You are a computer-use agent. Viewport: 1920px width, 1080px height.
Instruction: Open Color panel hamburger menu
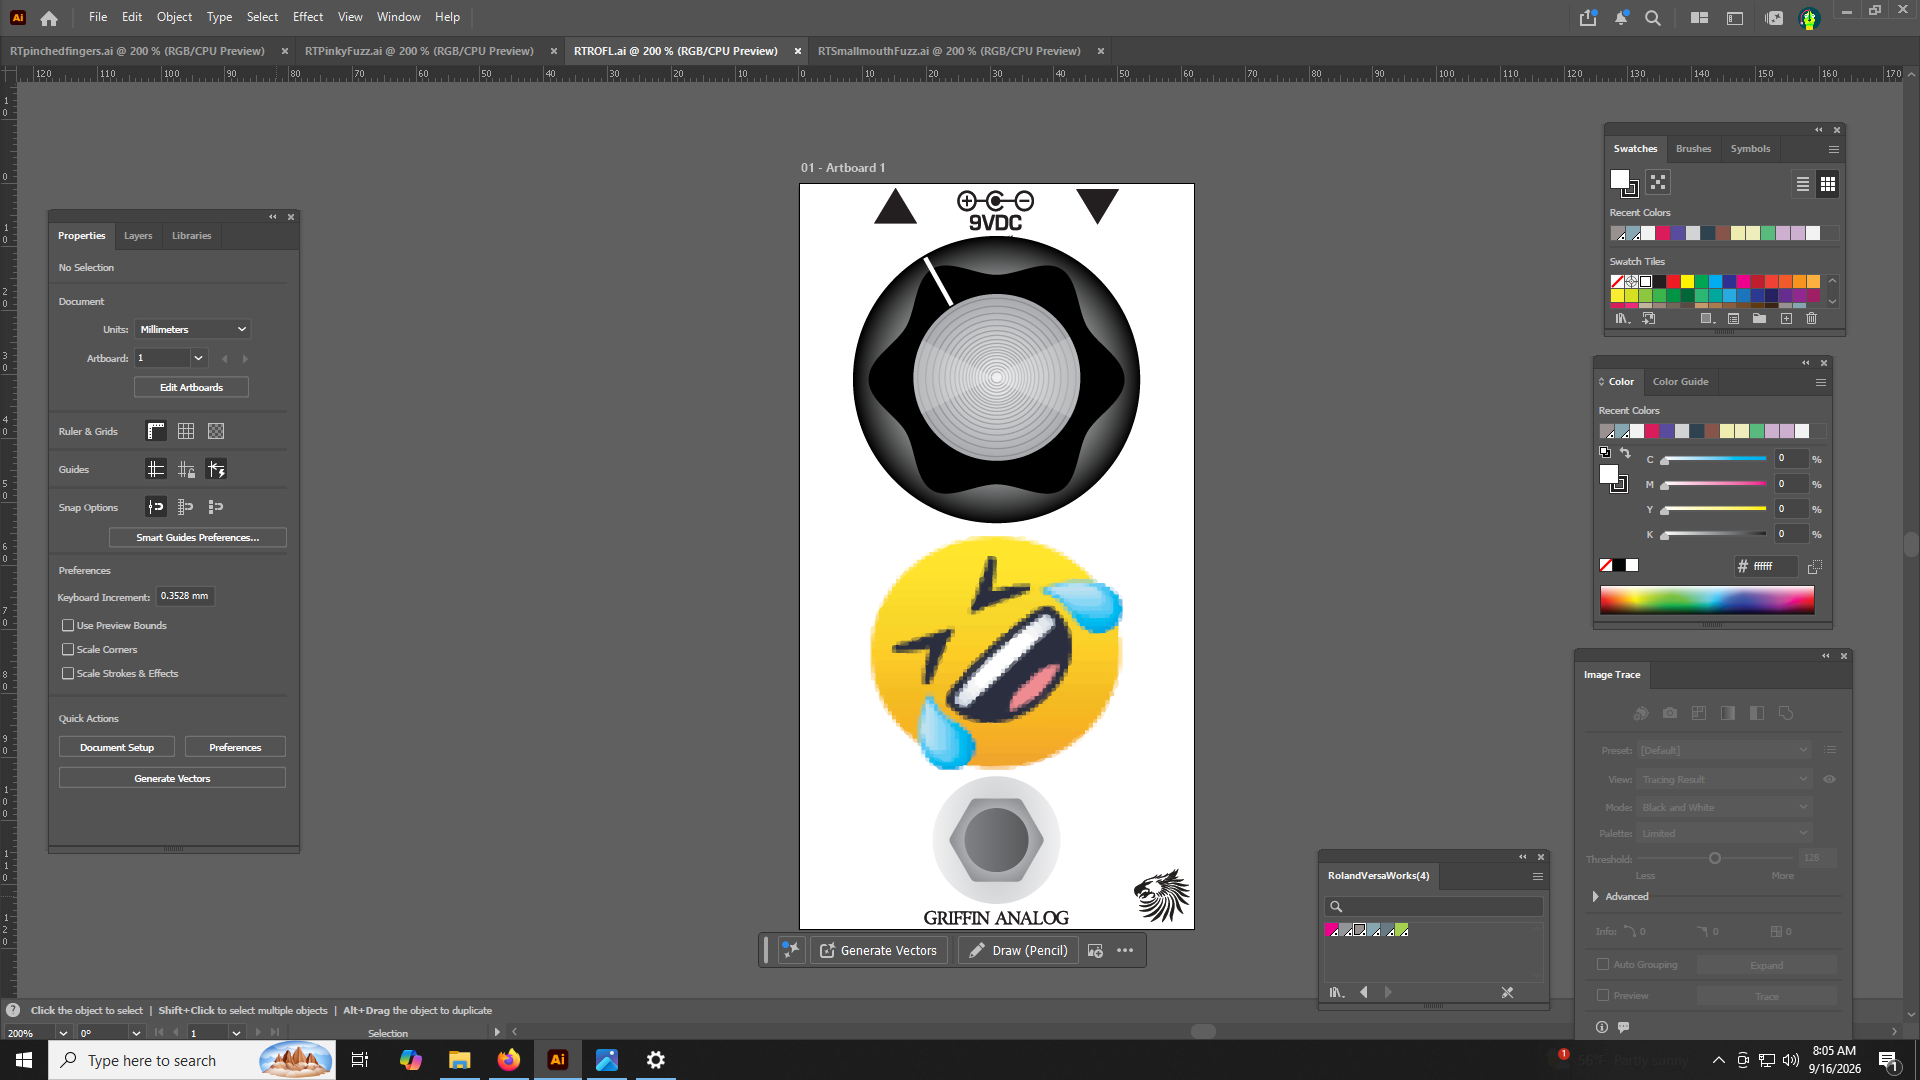[x=1821, y=382]
